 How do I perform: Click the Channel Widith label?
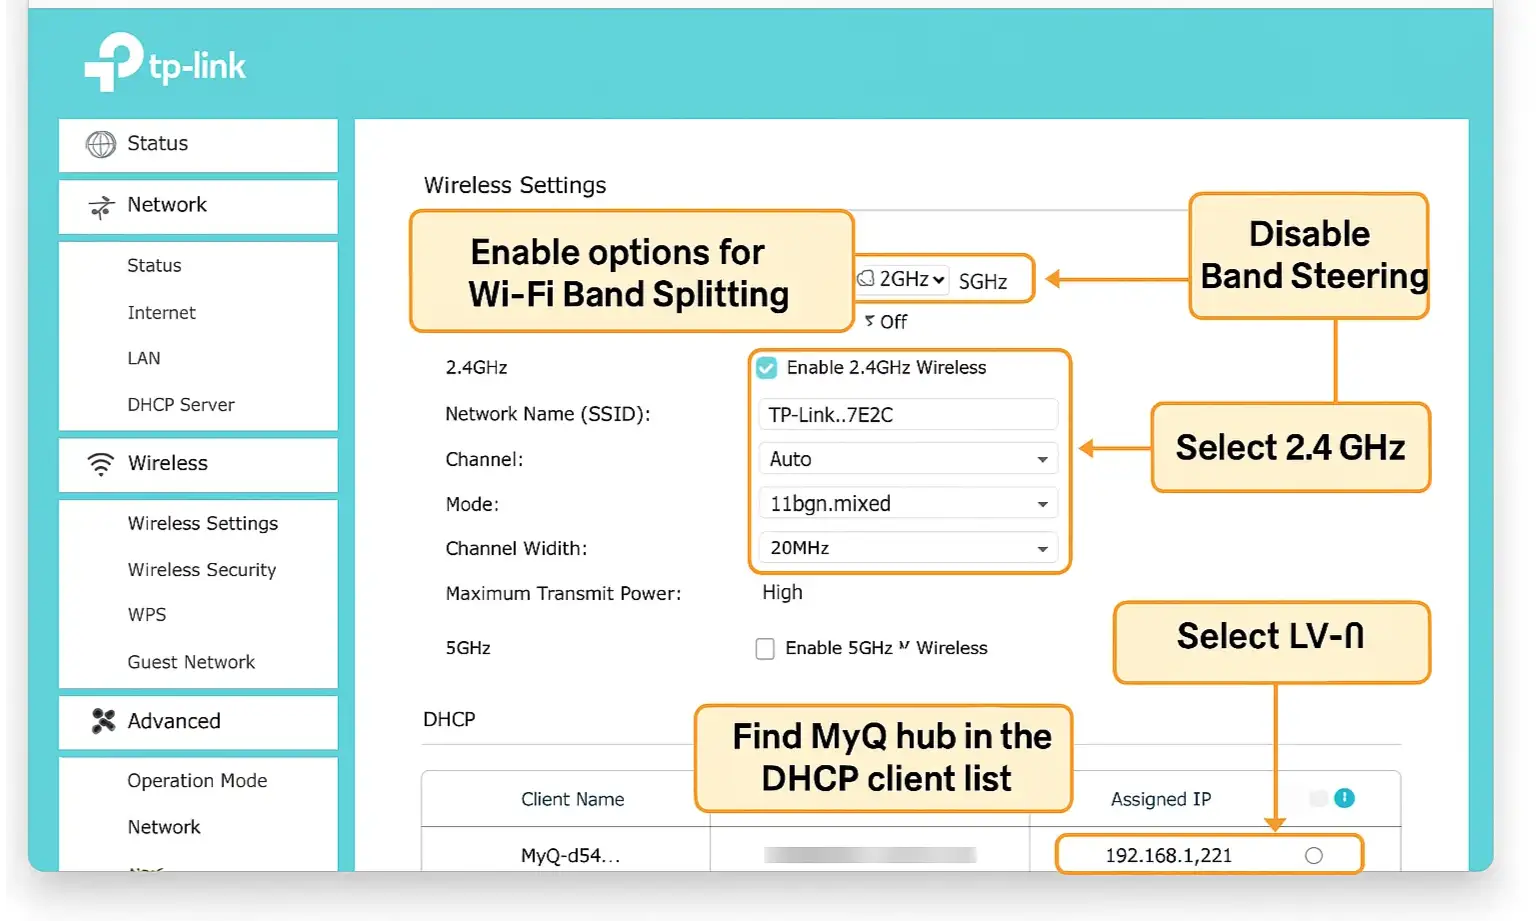click(x=516, y=548)
